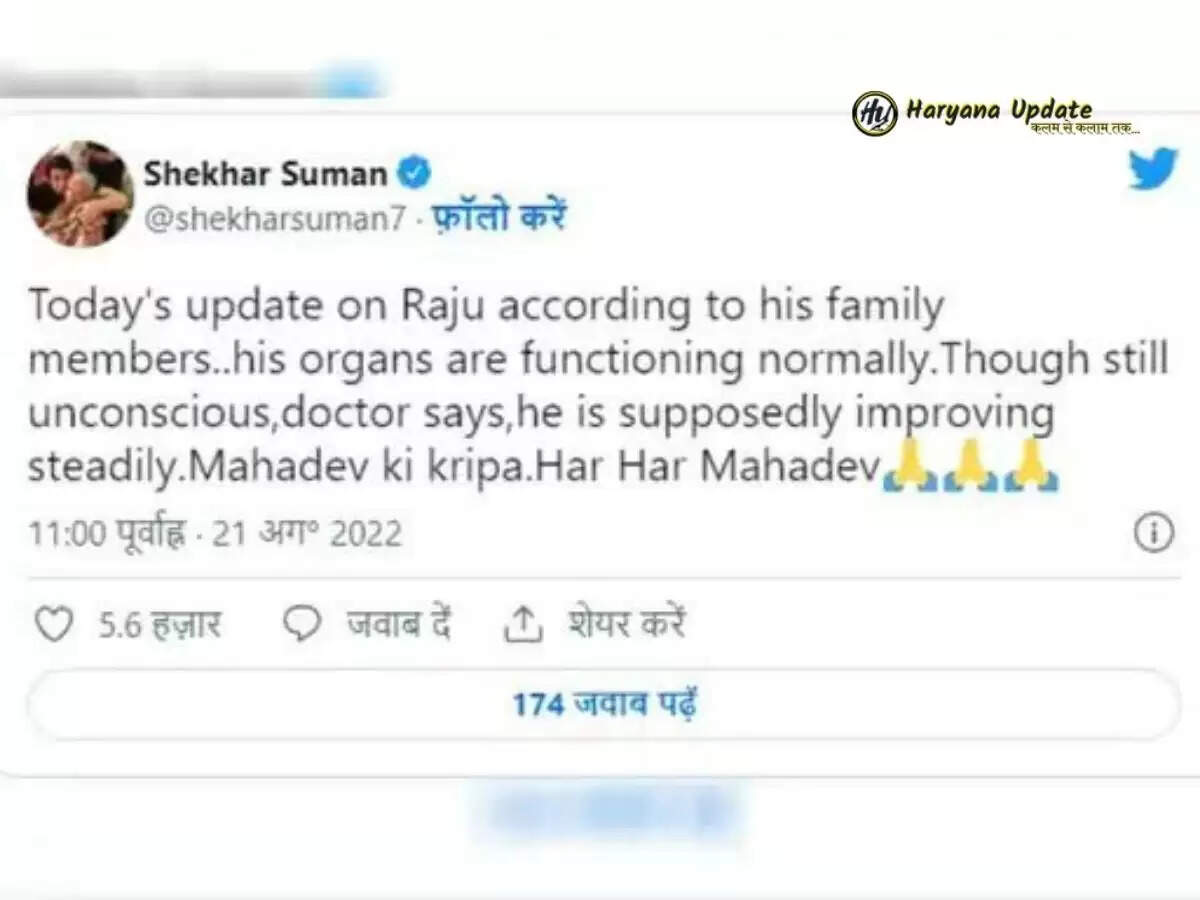Click the folded hands emojis
Viewport: 1200px width, 900px height.
click(x=971, y=467)
